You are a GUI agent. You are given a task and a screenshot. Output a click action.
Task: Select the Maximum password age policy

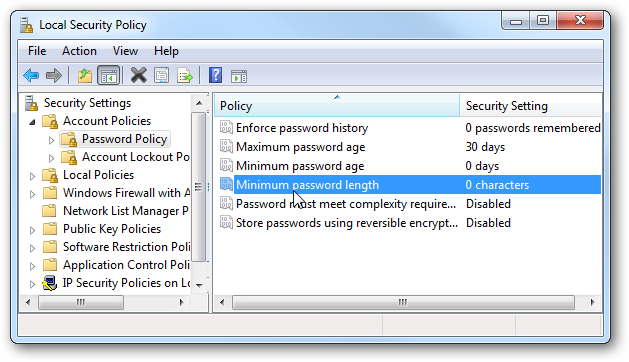coord(409,146)
